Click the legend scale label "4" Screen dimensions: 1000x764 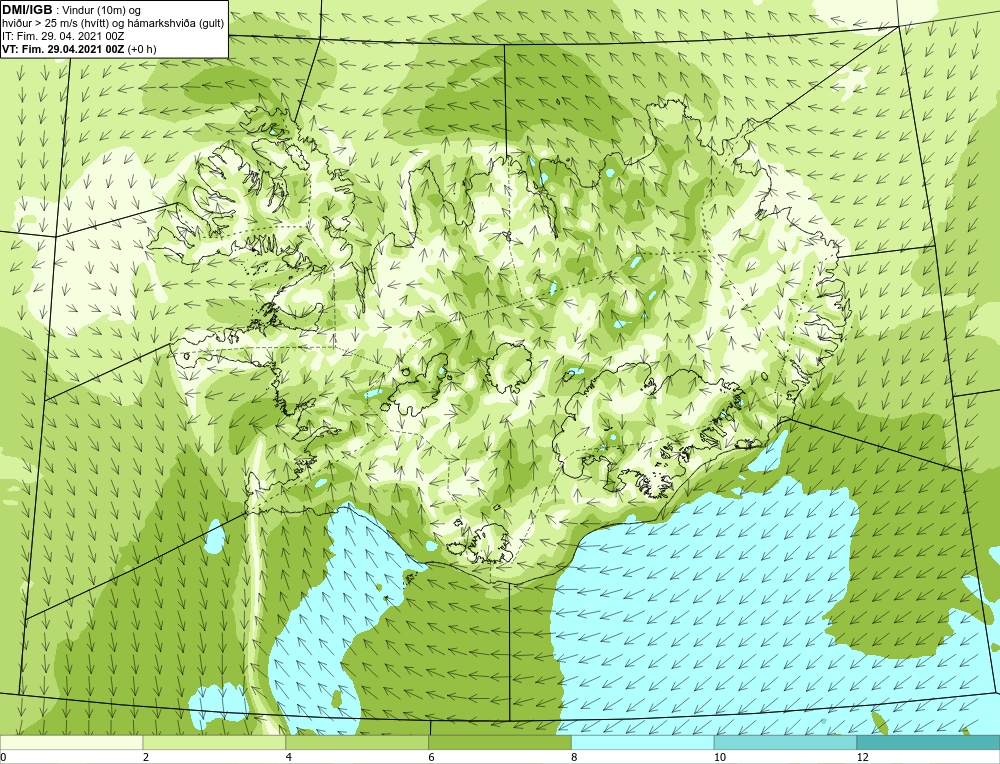[x=289, y=757]
